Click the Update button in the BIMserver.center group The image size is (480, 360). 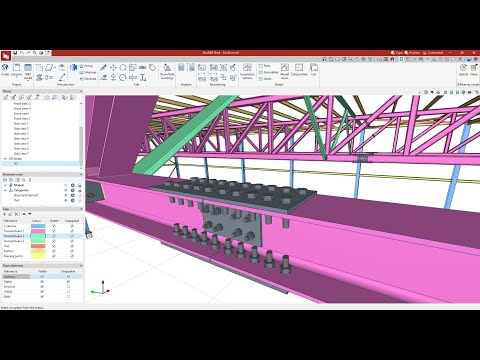463,70
